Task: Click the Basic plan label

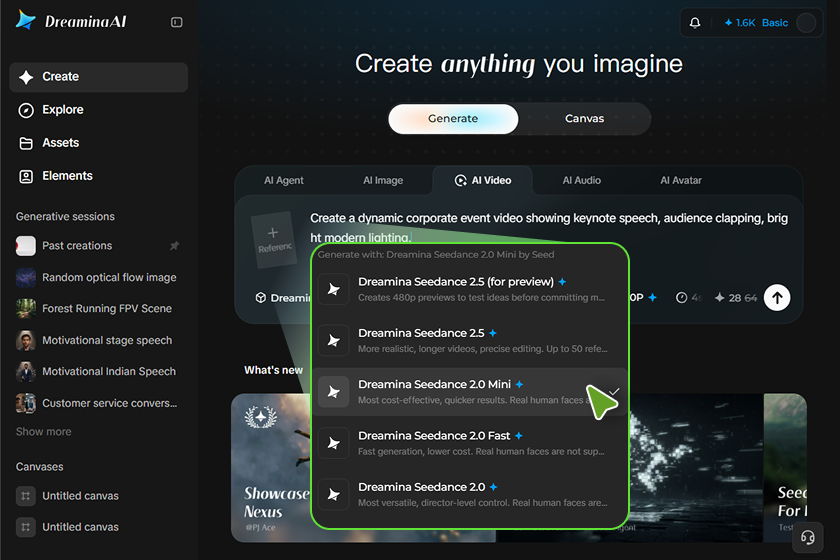Action: point(775,23)
